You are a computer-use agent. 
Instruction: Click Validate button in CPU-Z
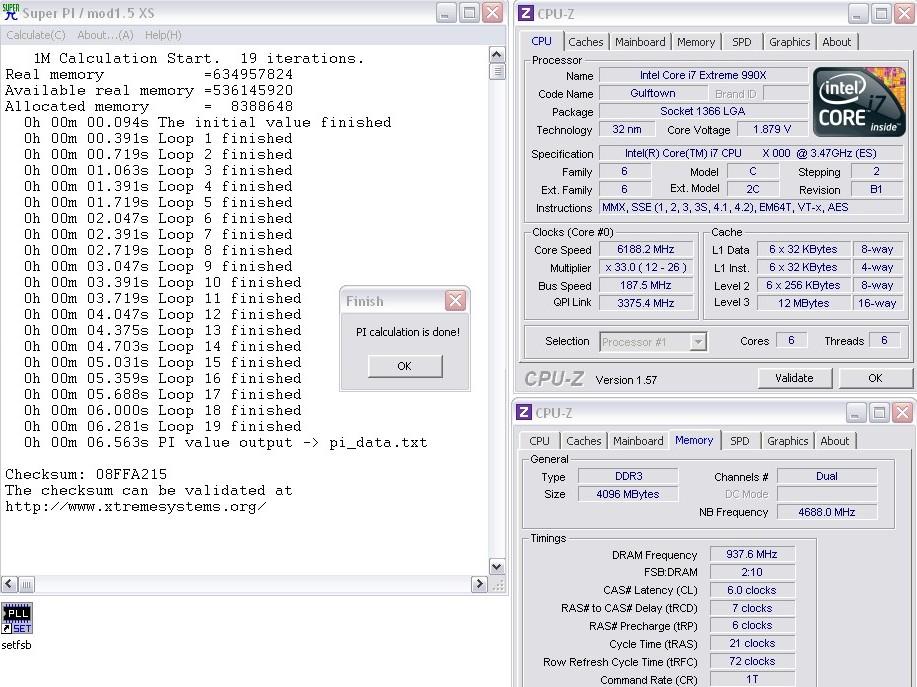click(794, 378)
